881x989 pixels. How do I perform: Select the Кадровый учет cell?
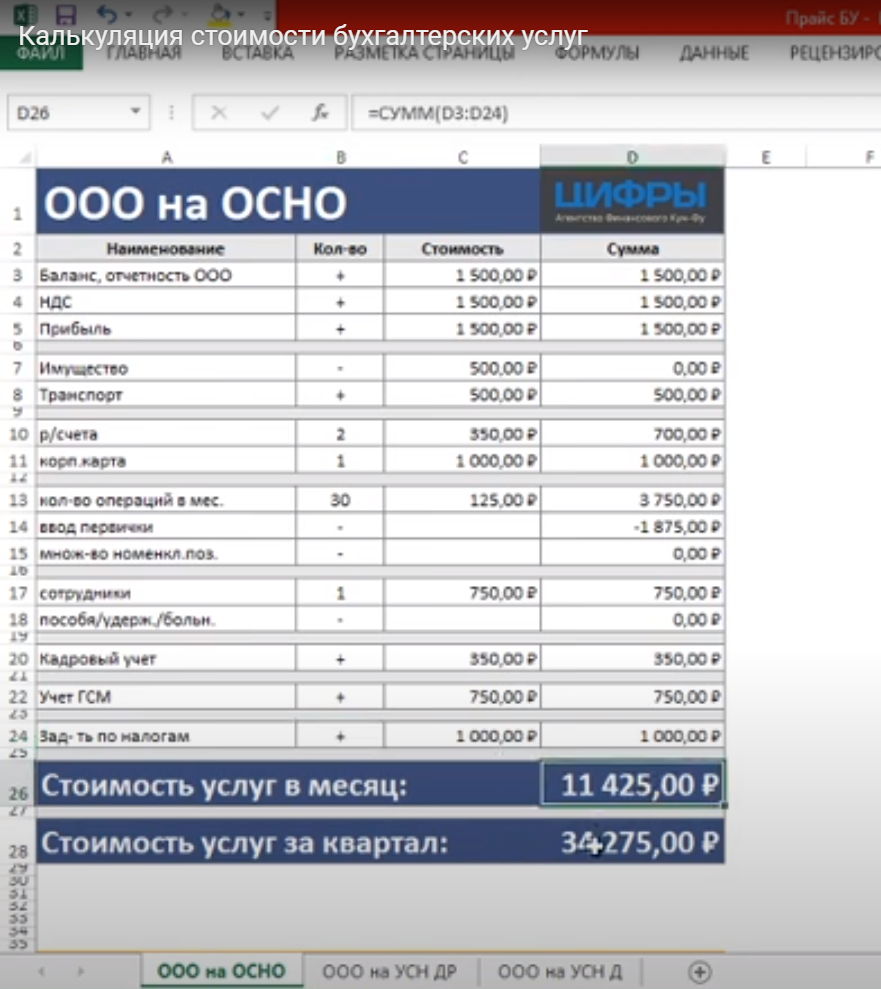[166, 659]
